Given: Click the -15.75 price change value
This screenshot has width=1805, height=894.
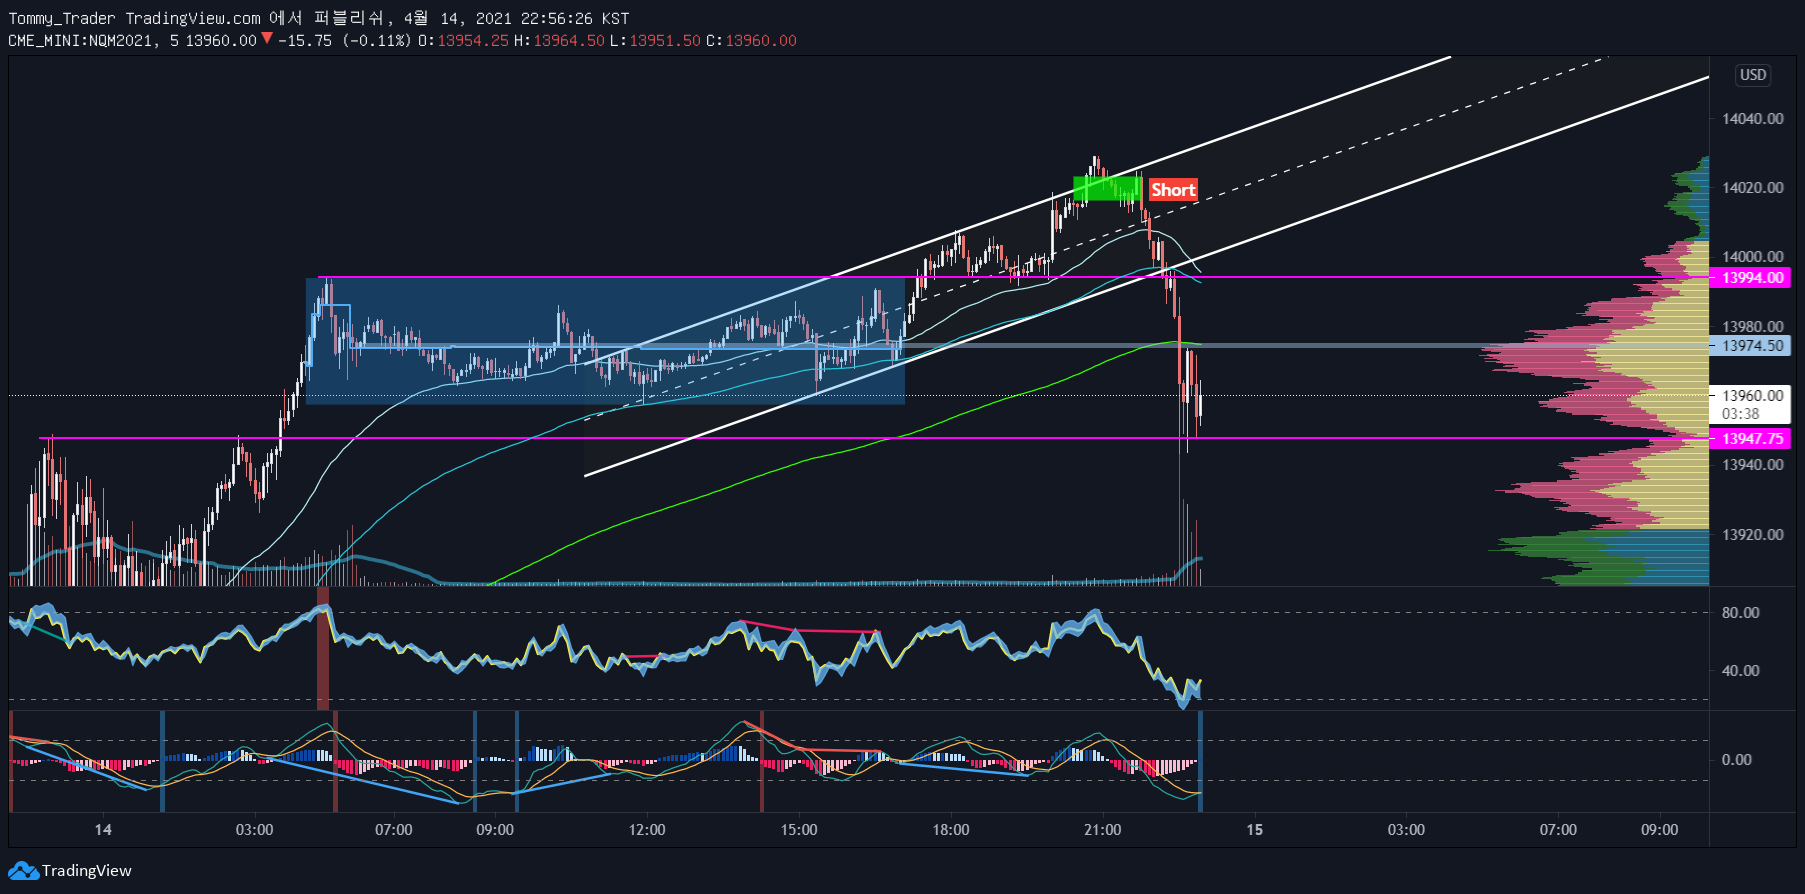Looking at the screenshot, I should click(305, 41).
